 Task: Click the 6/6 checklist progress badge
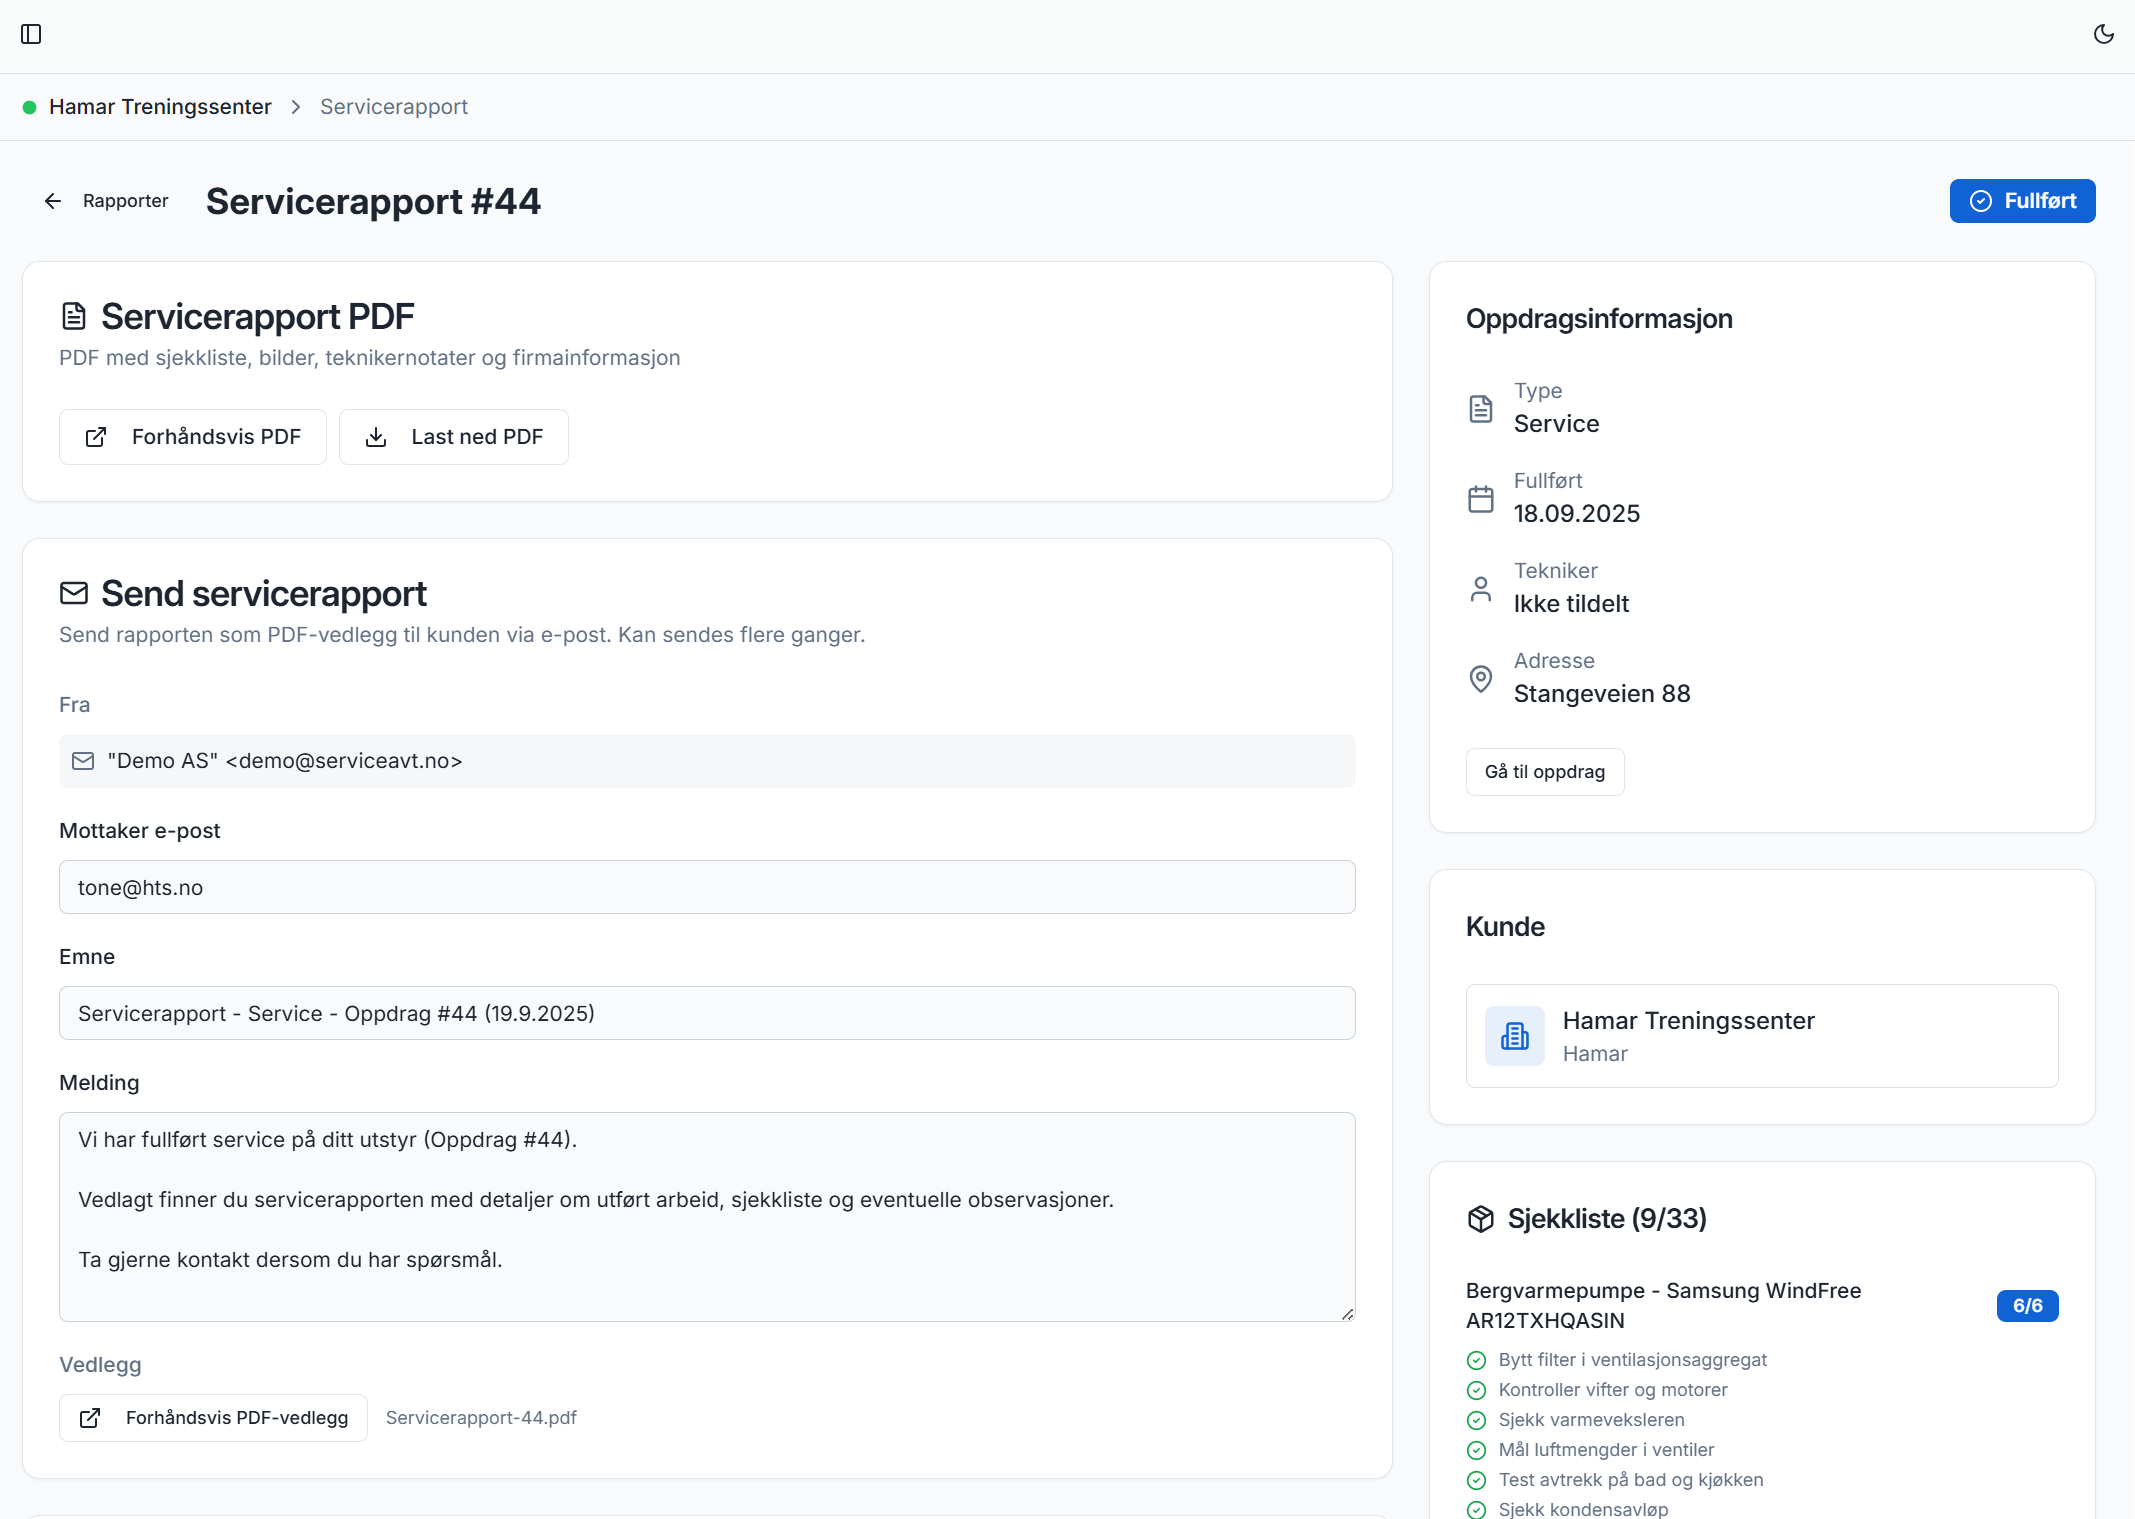pyautogui.click(x=2027, y=1306)
